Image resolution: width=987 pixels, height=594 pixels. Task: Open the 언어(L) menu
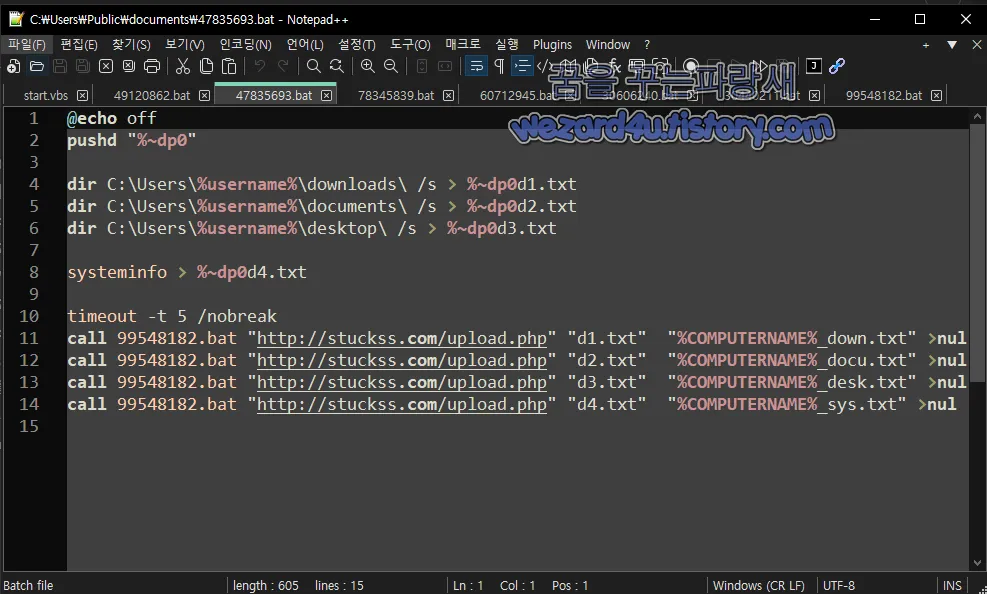click(305, 45)
